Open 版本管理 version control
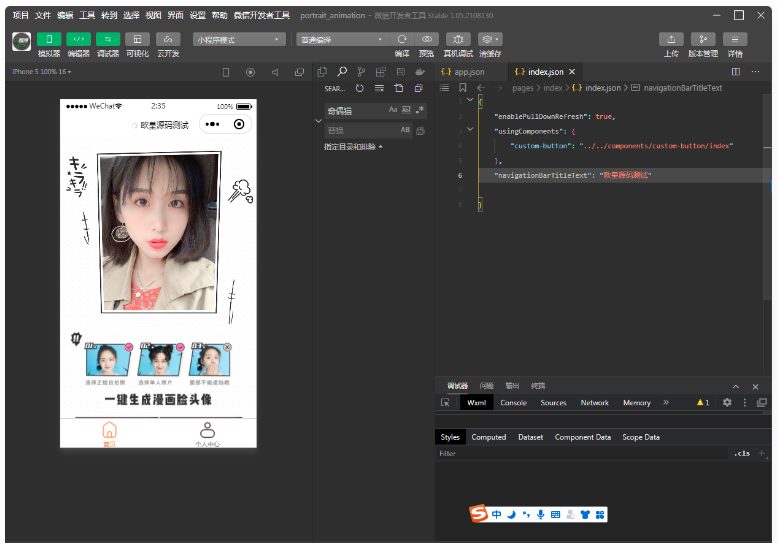The image size is (778, 543). pos(703,39)
